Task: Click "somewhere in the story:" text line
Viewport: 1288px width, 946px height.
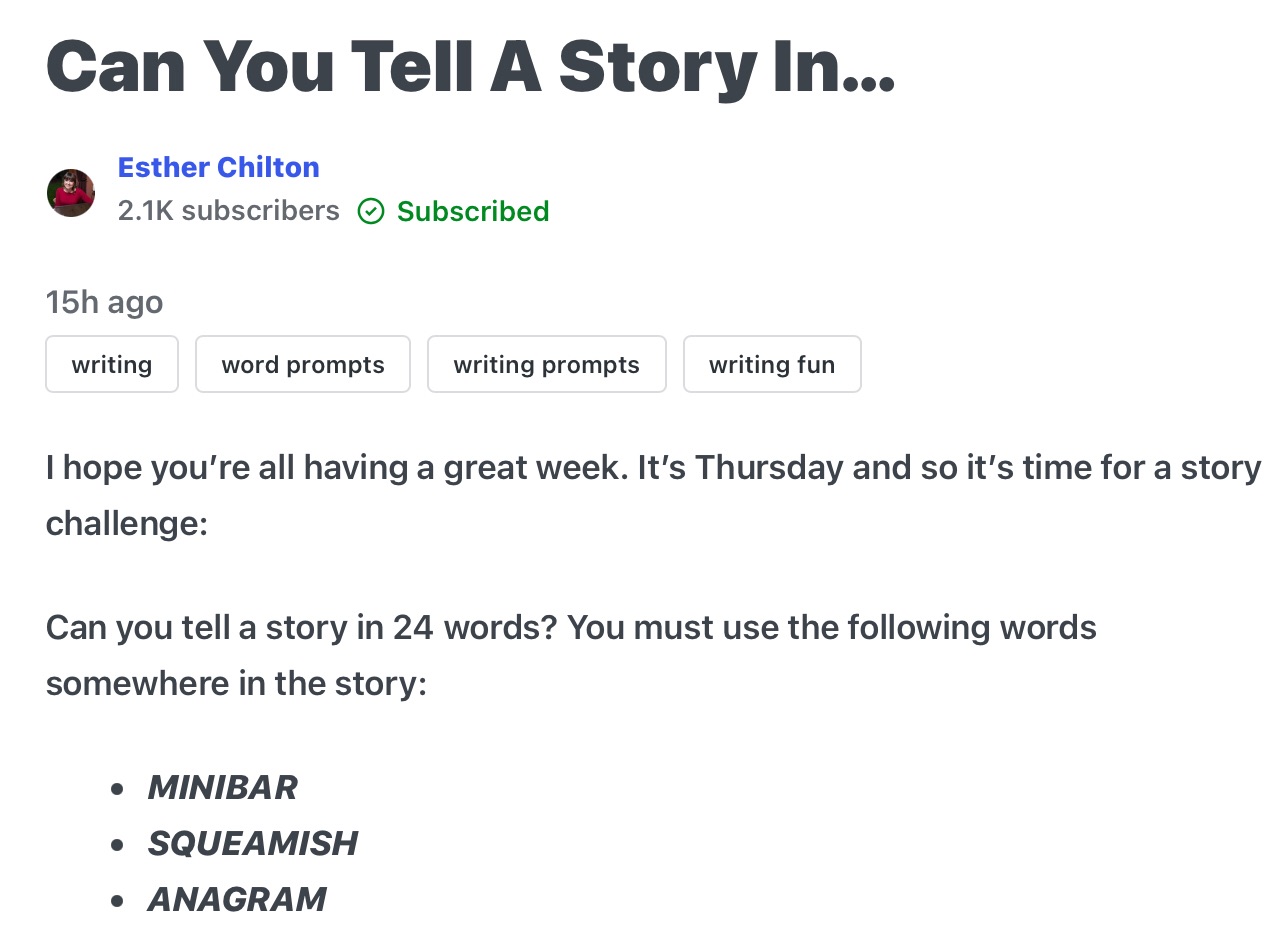Action: tap(236, 684)
